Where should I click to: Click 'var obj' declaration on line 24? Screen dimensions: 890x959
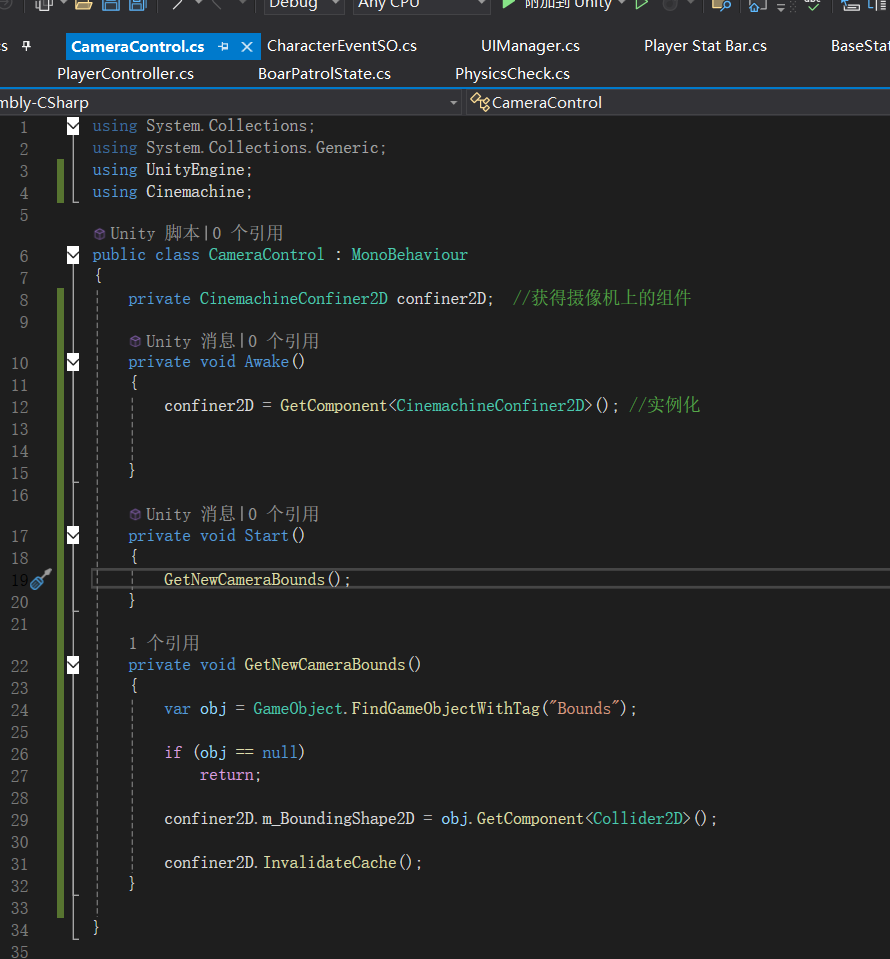click(x=195, y=708)
